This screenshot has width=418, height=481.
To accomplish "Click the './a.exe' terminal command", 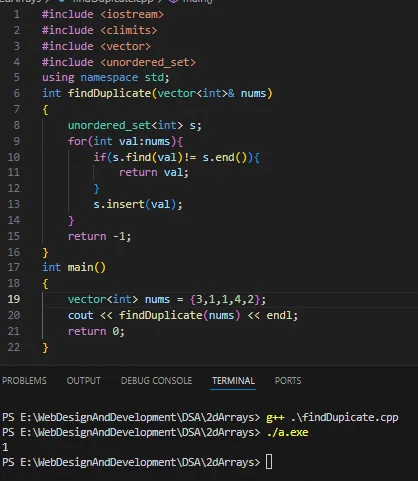I will (287, 432).
